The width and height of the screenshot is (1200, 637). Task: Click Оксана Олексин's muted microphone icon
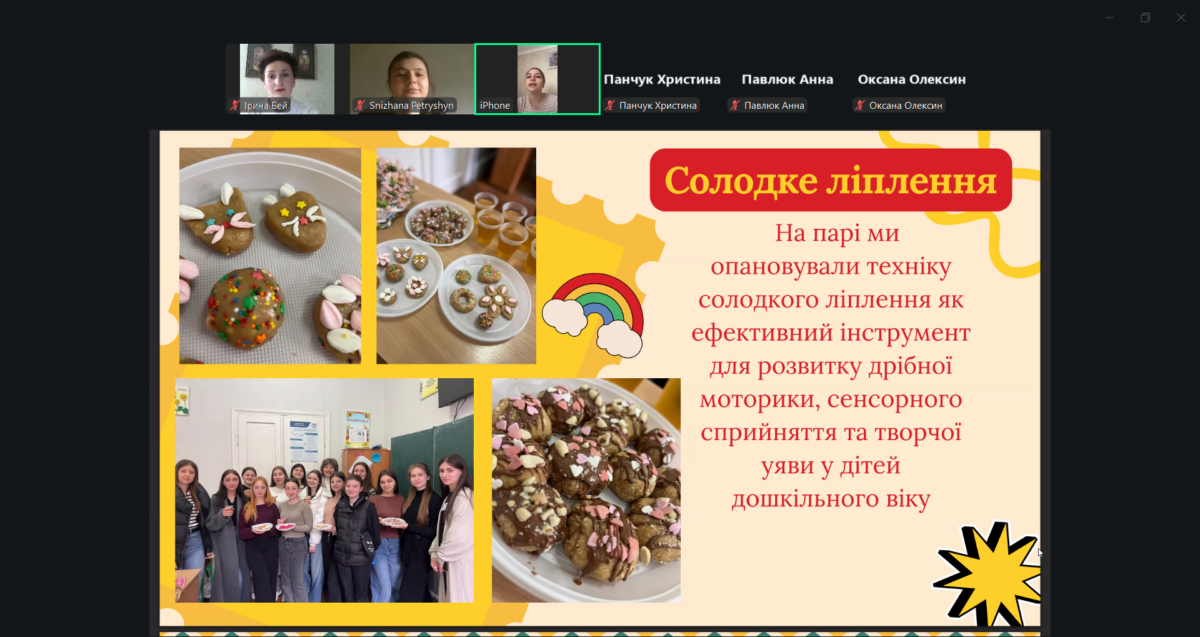[860, 105]
